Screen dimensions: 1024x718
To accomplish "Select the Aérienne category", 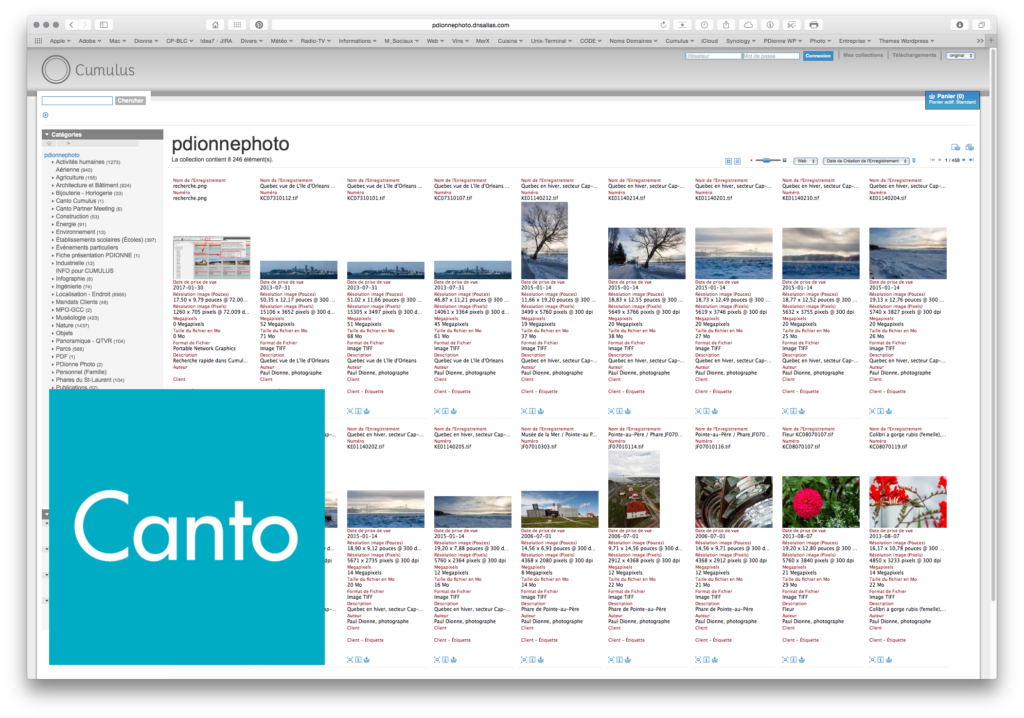I will [x=73, y=170].
